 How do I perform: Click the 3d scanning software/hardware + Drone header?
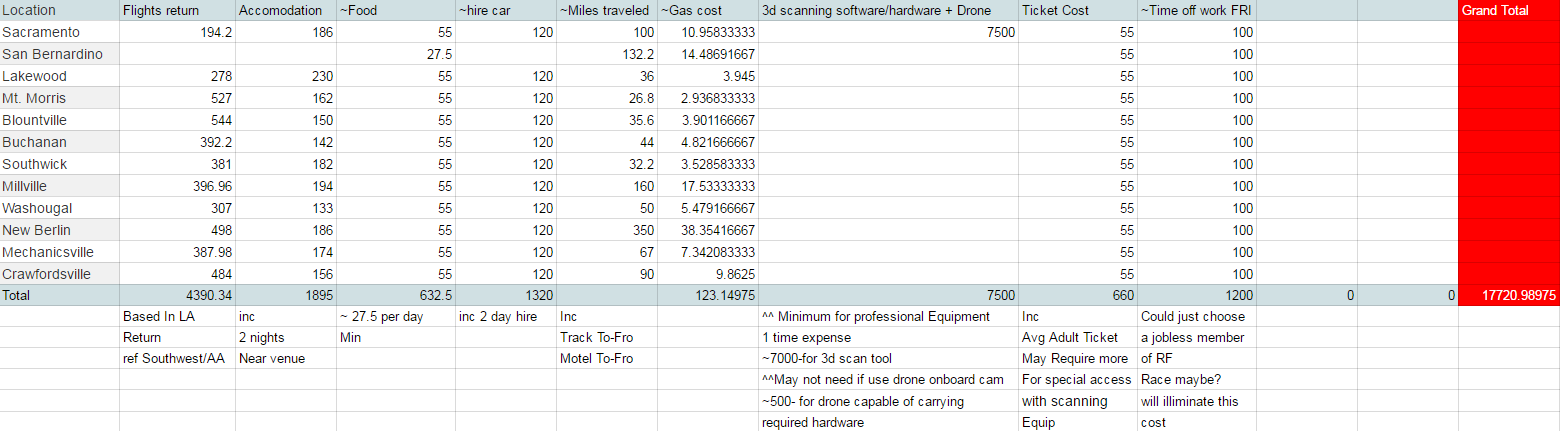(x=888, y=11)
